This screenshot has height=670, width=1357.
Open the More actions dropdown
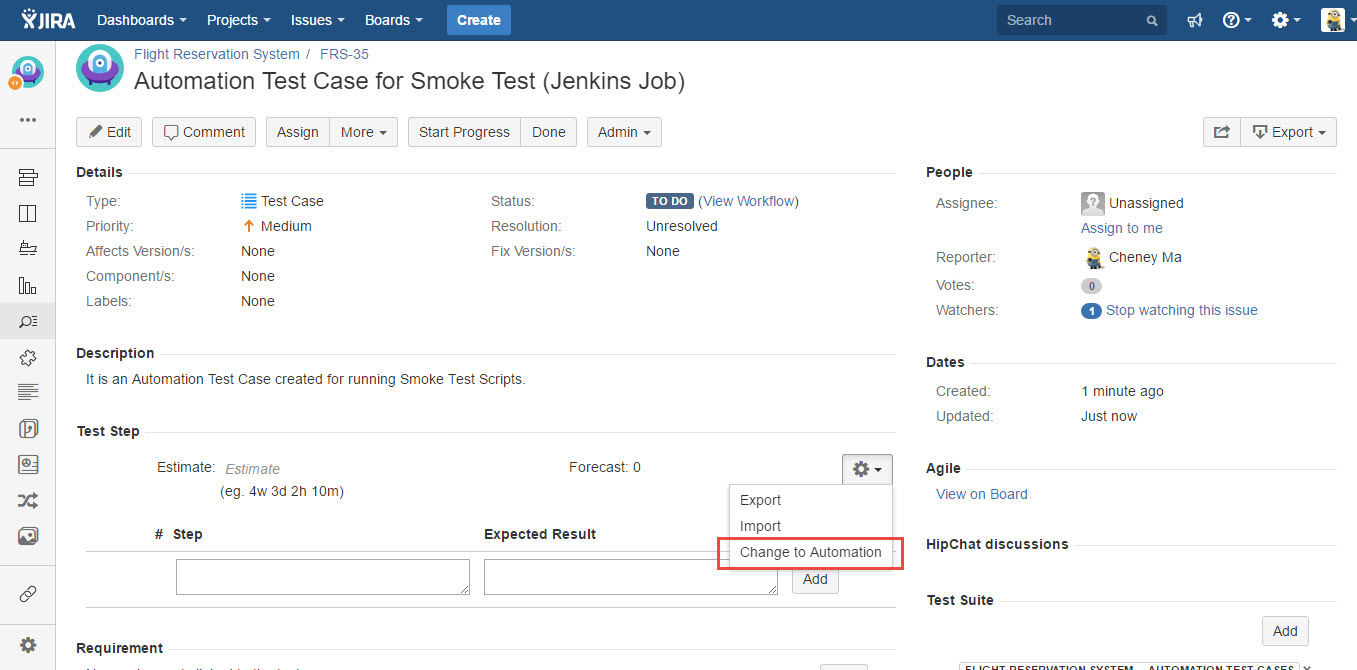[363, 132]
